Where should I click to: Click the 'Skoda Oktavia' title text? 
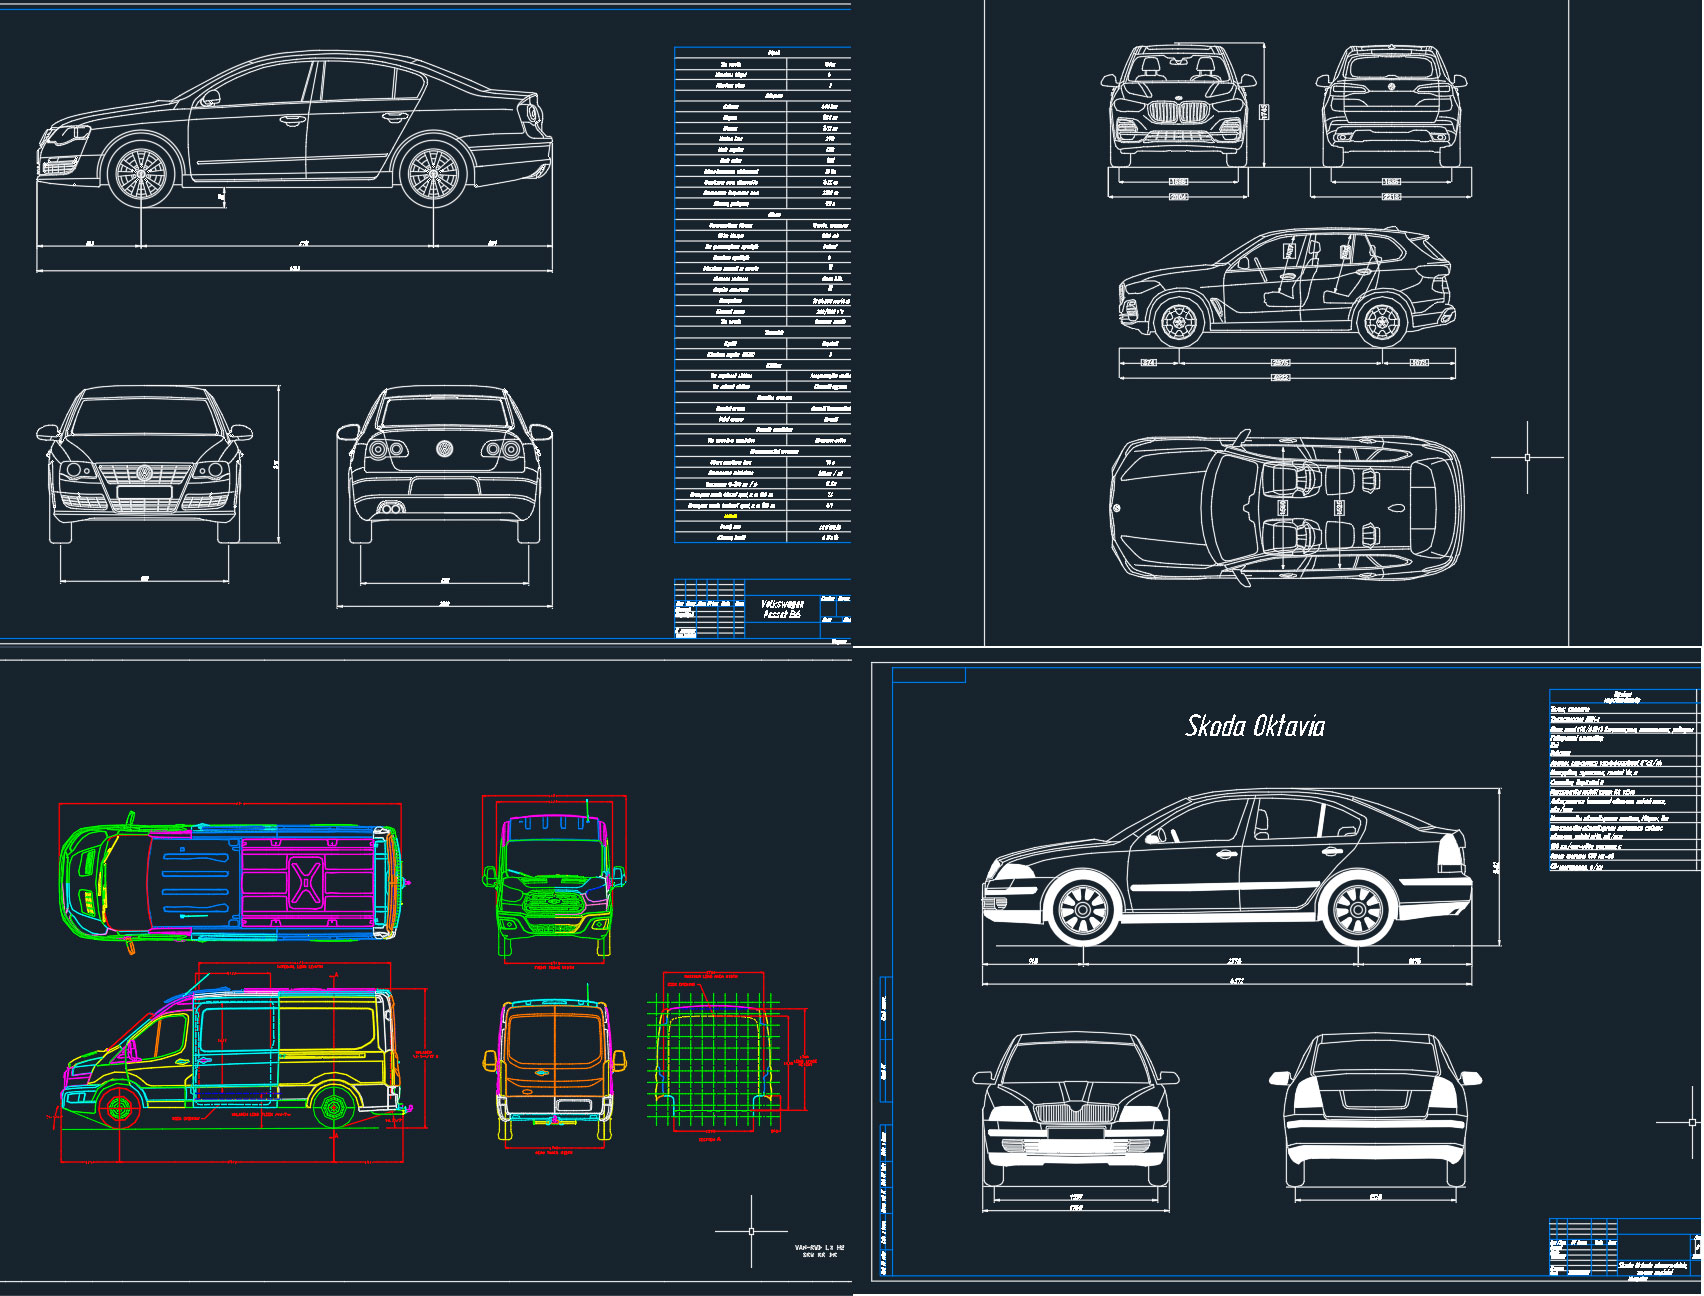[x=1255, y=726]
